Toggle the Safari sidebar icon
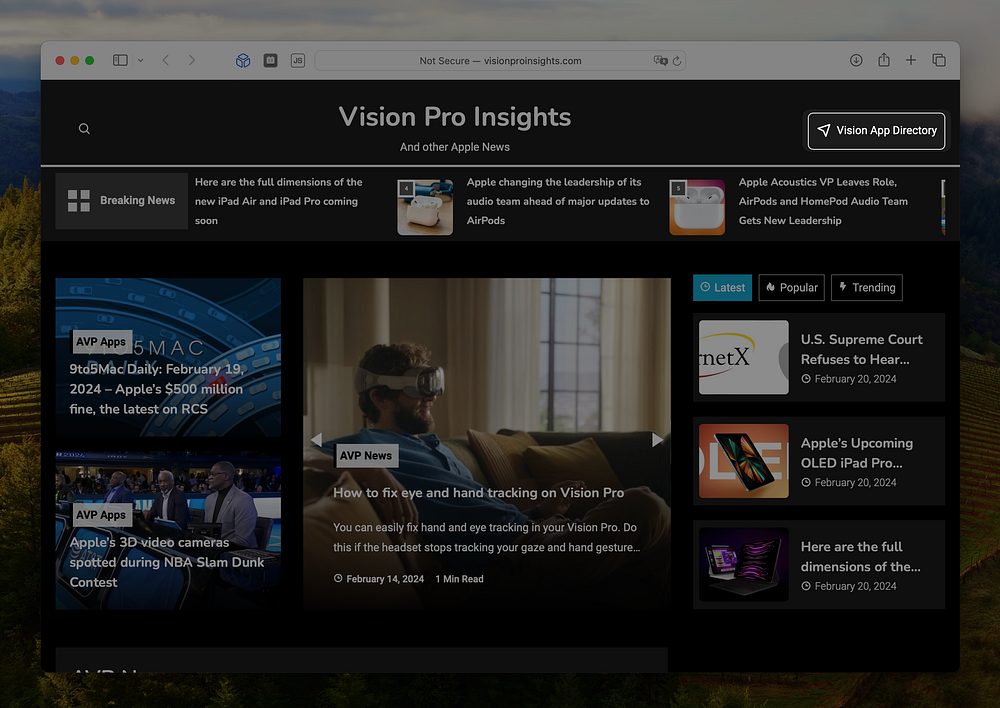Image resolution: width=1000 pixels, height=708 pixels. 120,61
